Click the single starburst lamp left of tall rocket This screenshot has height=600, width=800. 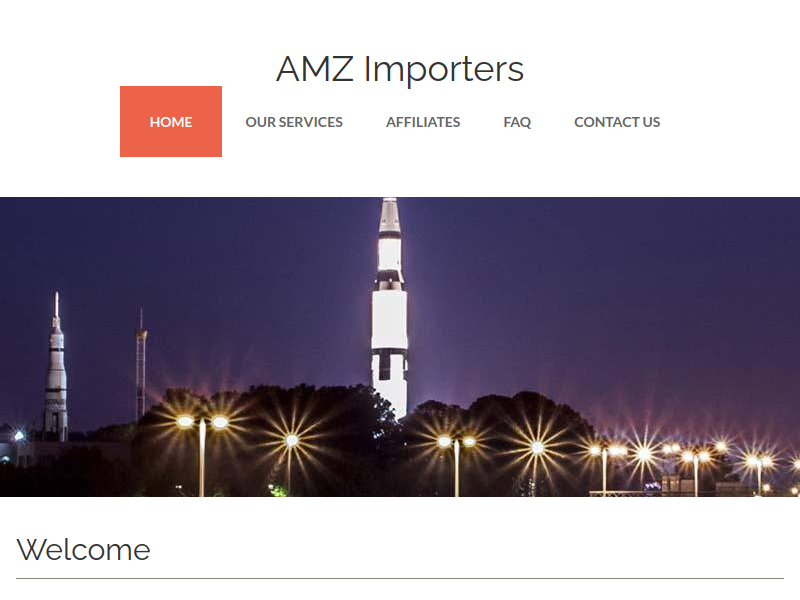pos(291,440)
